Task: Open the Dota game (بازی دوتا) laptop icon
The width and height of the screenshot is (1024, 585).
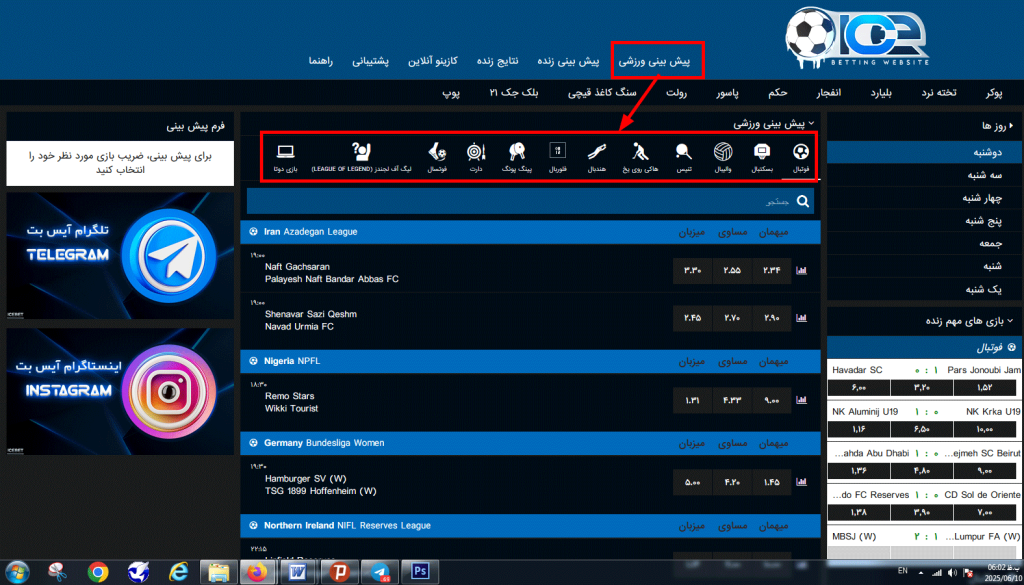Action: click(x=285, y=156)
